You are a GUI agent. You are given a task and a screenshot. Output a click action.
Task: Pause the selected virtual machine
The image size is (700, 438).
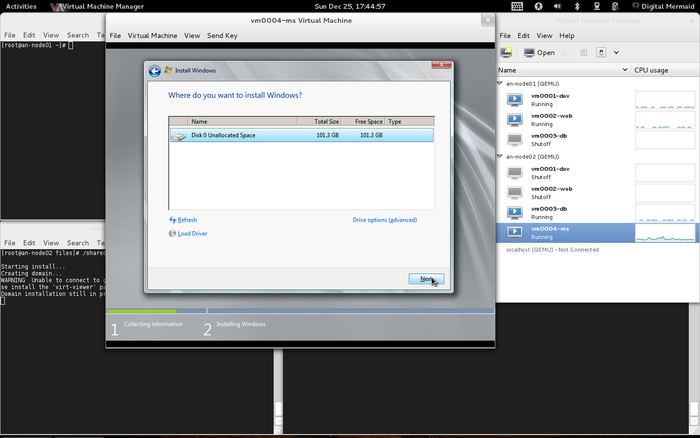click(583, 52)
